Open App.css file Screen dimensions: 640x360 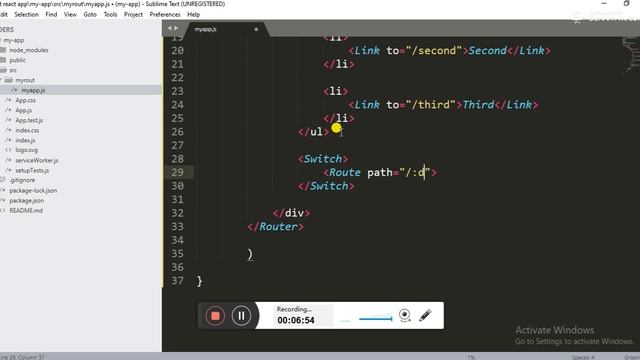(25, 100)
